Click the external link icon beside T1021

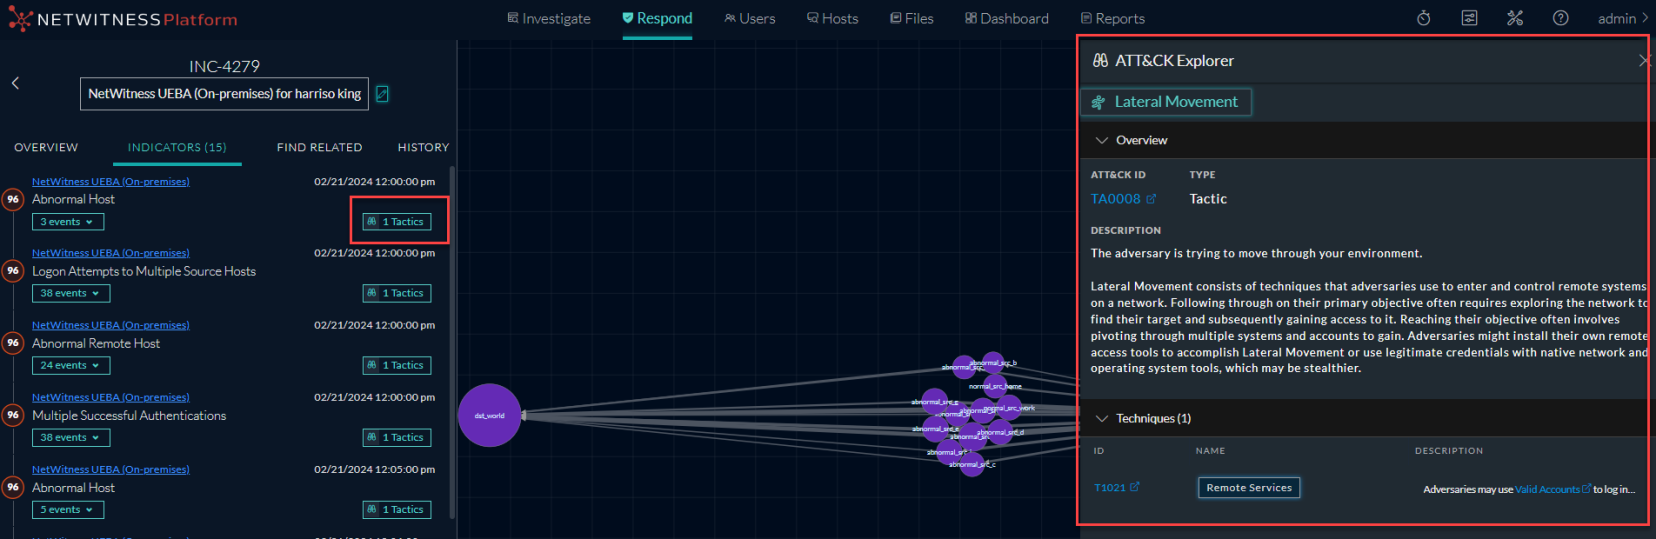pyautogui.click(x=1135, y=487)
